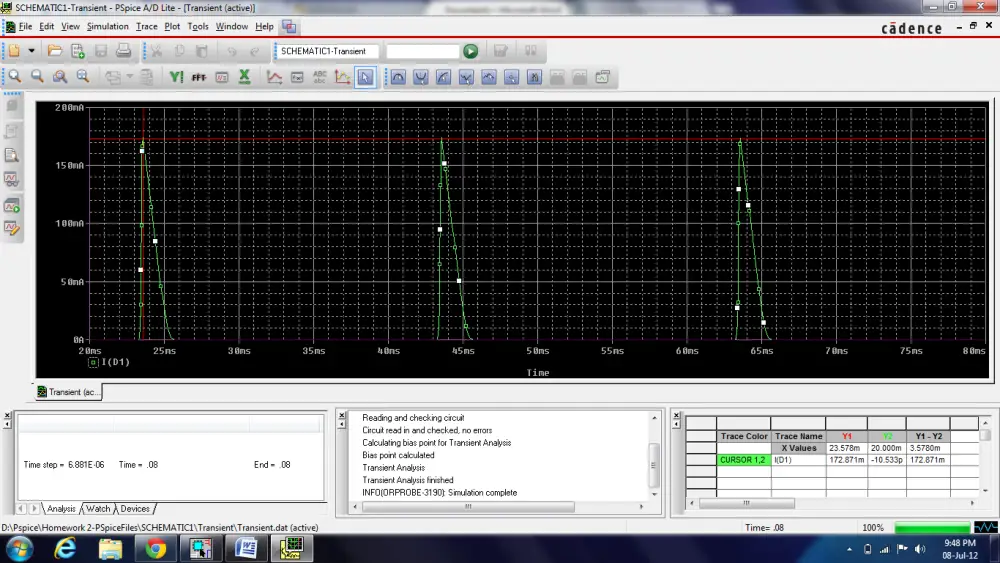Image resolution: width=1000 pixels, height=563 pixels.
Task: Click the Cursor Min icon
Action: [466, 77]
